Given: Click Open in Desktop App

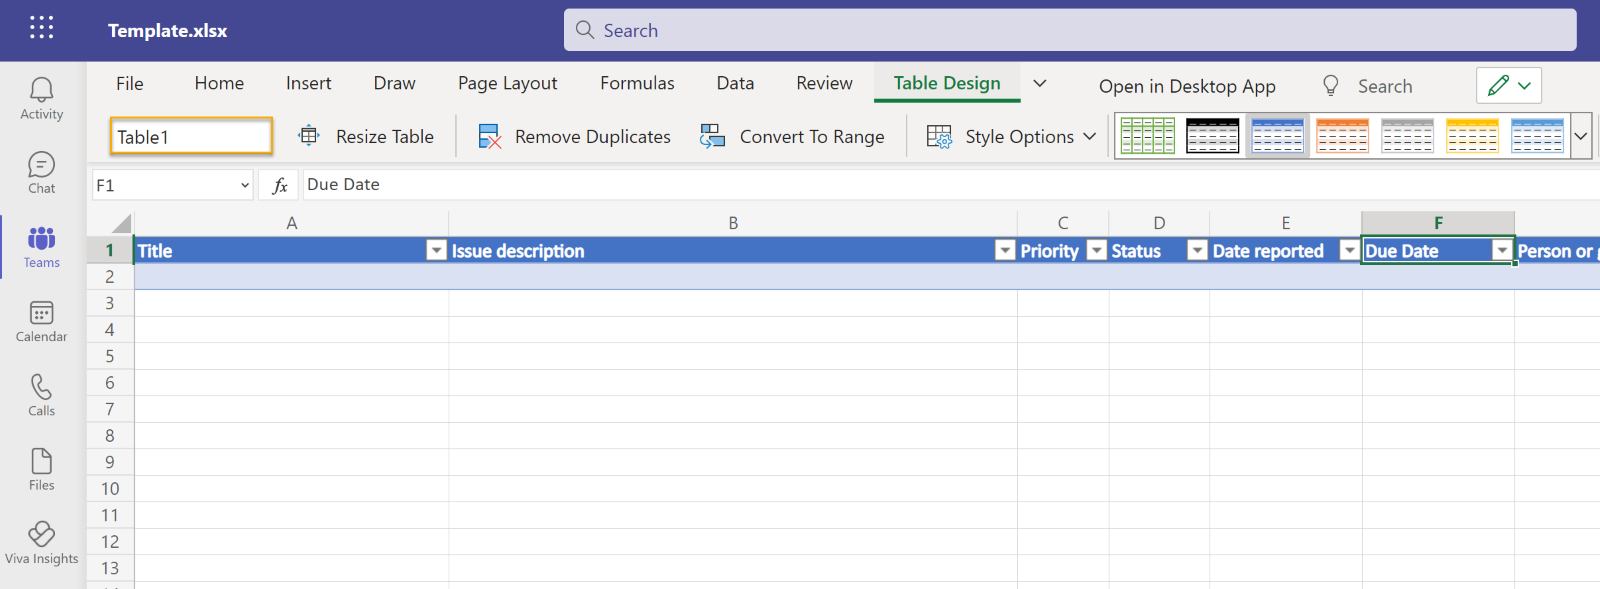Looking at the screenshot, I should (x=1186, y=86).
